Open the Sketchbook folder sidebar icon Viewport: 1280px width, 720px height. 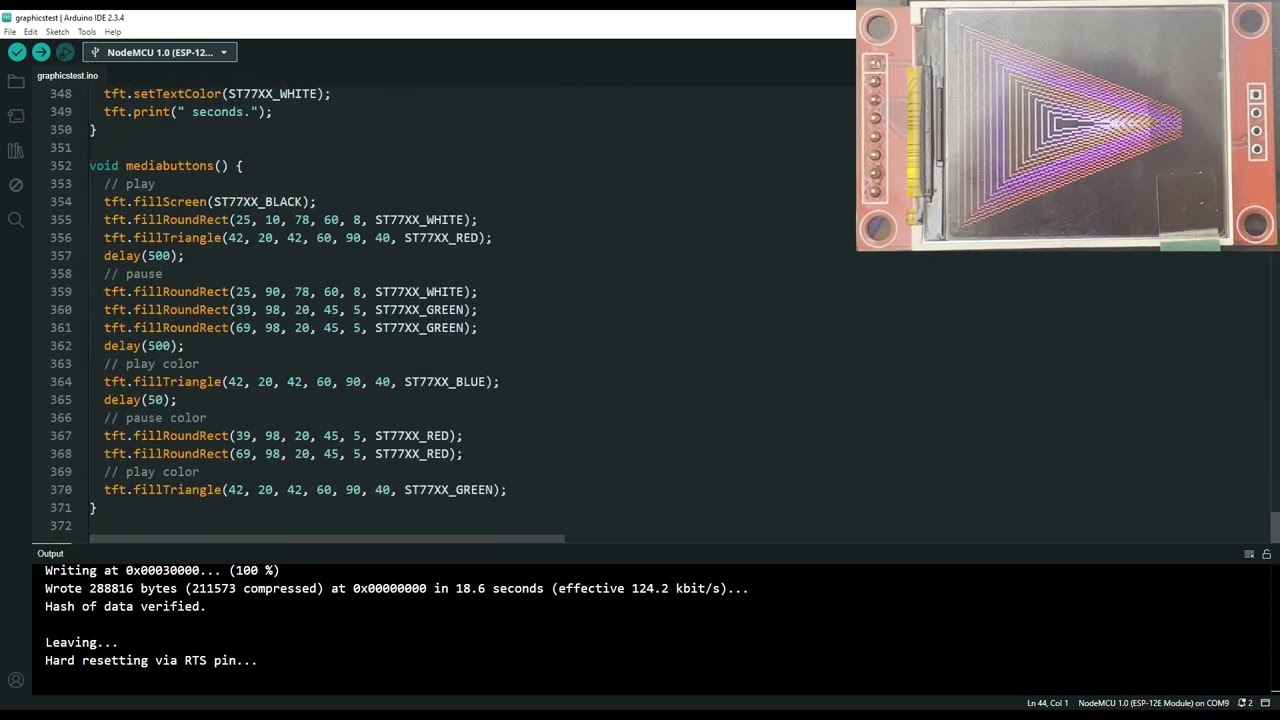(15, 82)
